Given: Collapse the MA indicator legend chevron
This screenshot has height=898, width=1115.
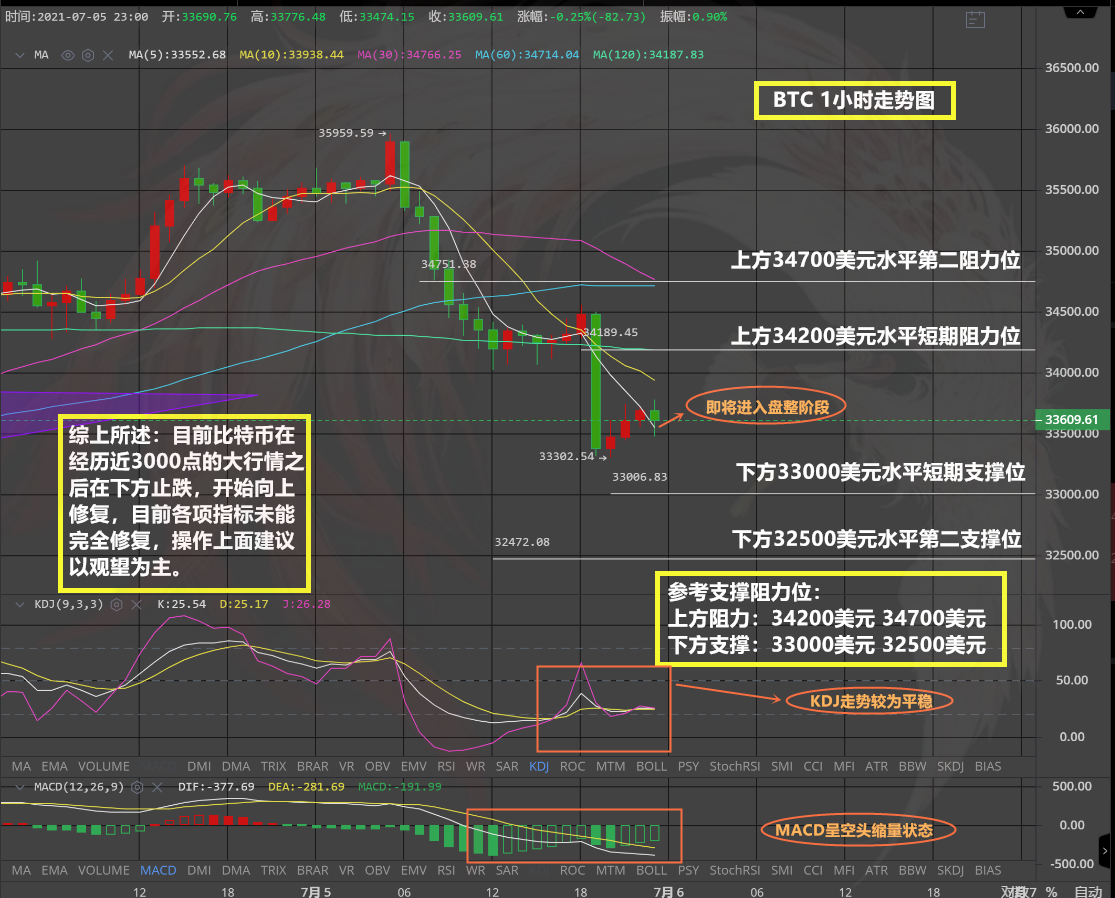Looking at the screenshot, I should point(20,55).
